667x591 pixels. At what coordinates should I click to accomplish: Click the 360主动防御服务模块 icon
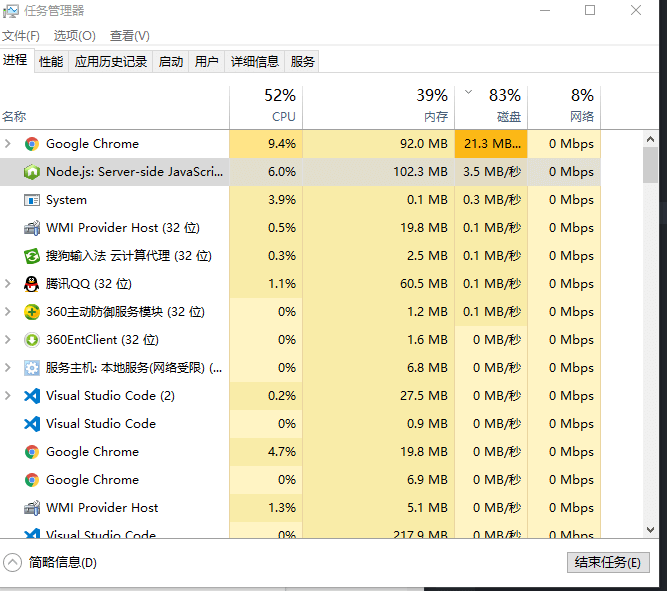[32, 312]
